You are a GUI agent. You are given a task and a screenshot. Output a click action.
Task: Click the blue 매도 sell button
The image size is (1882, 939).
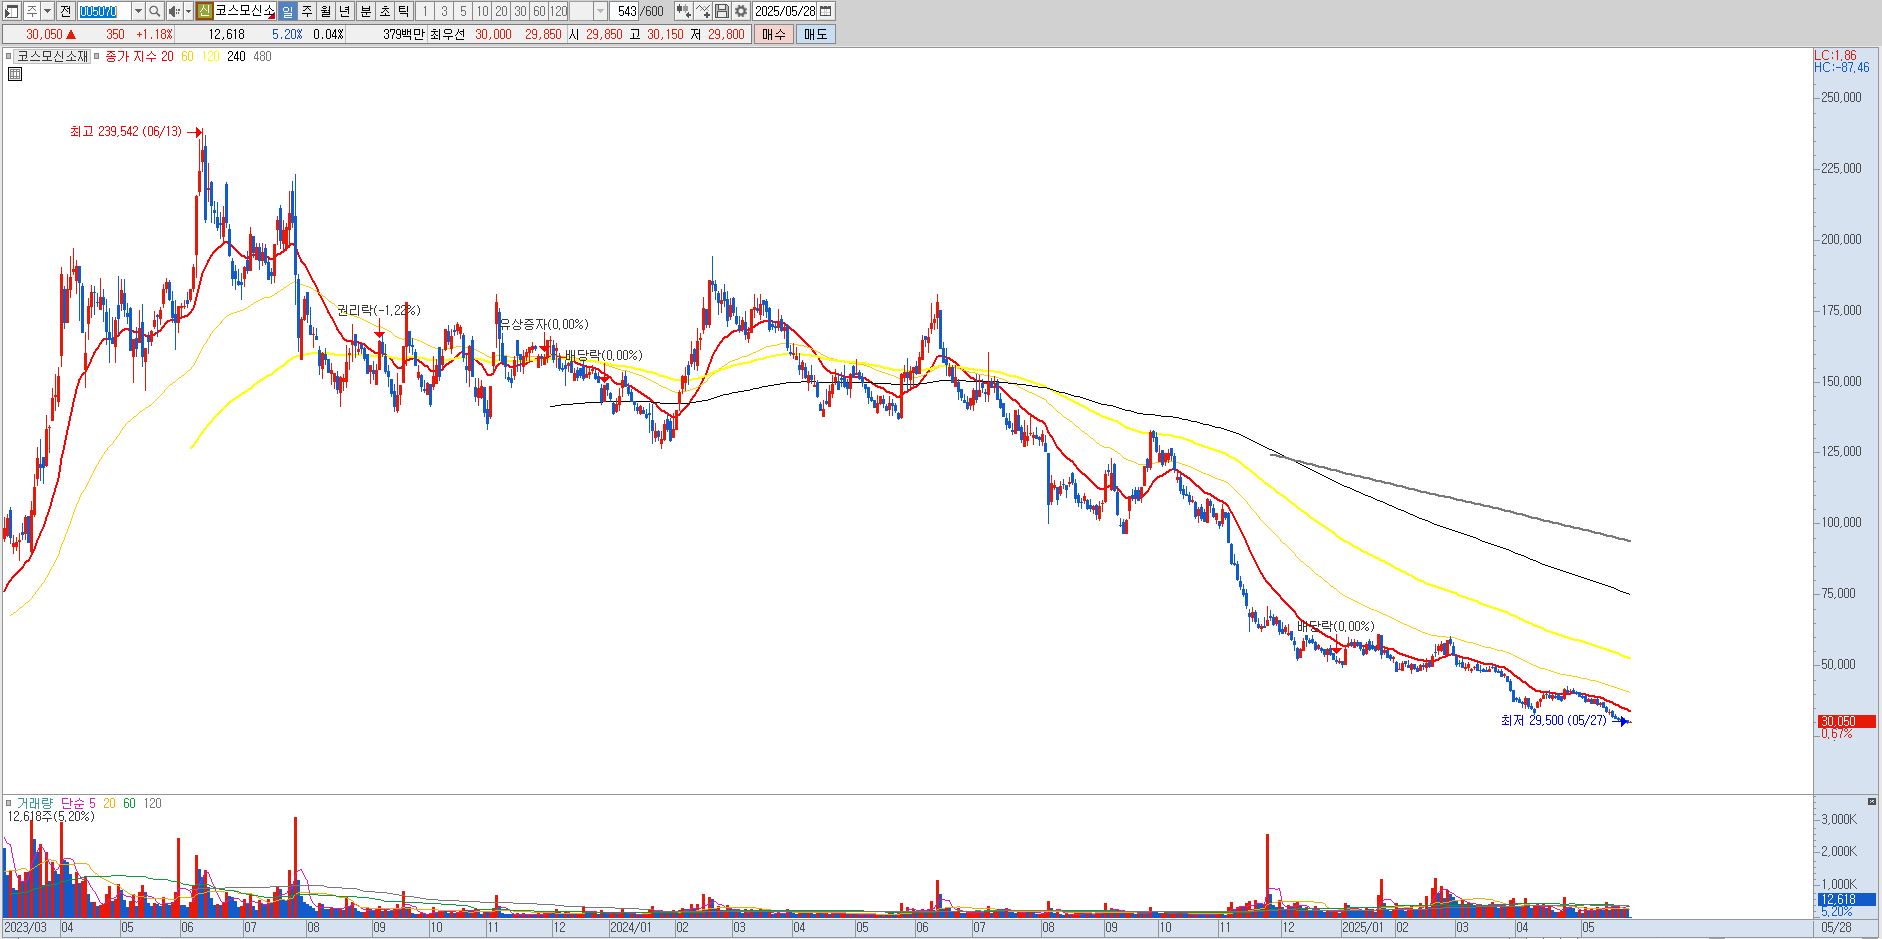(x=815, y=34)
